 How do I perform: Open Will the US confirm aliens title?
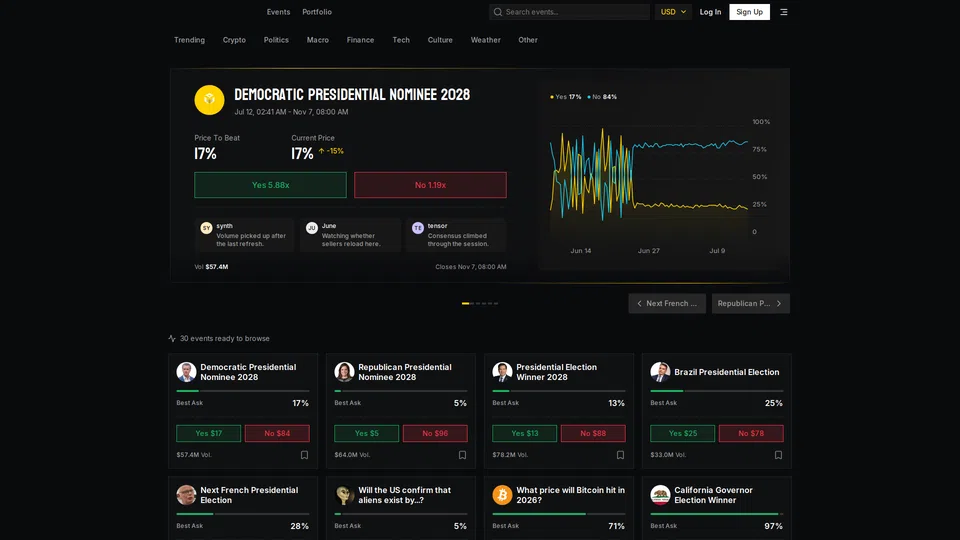404,495
